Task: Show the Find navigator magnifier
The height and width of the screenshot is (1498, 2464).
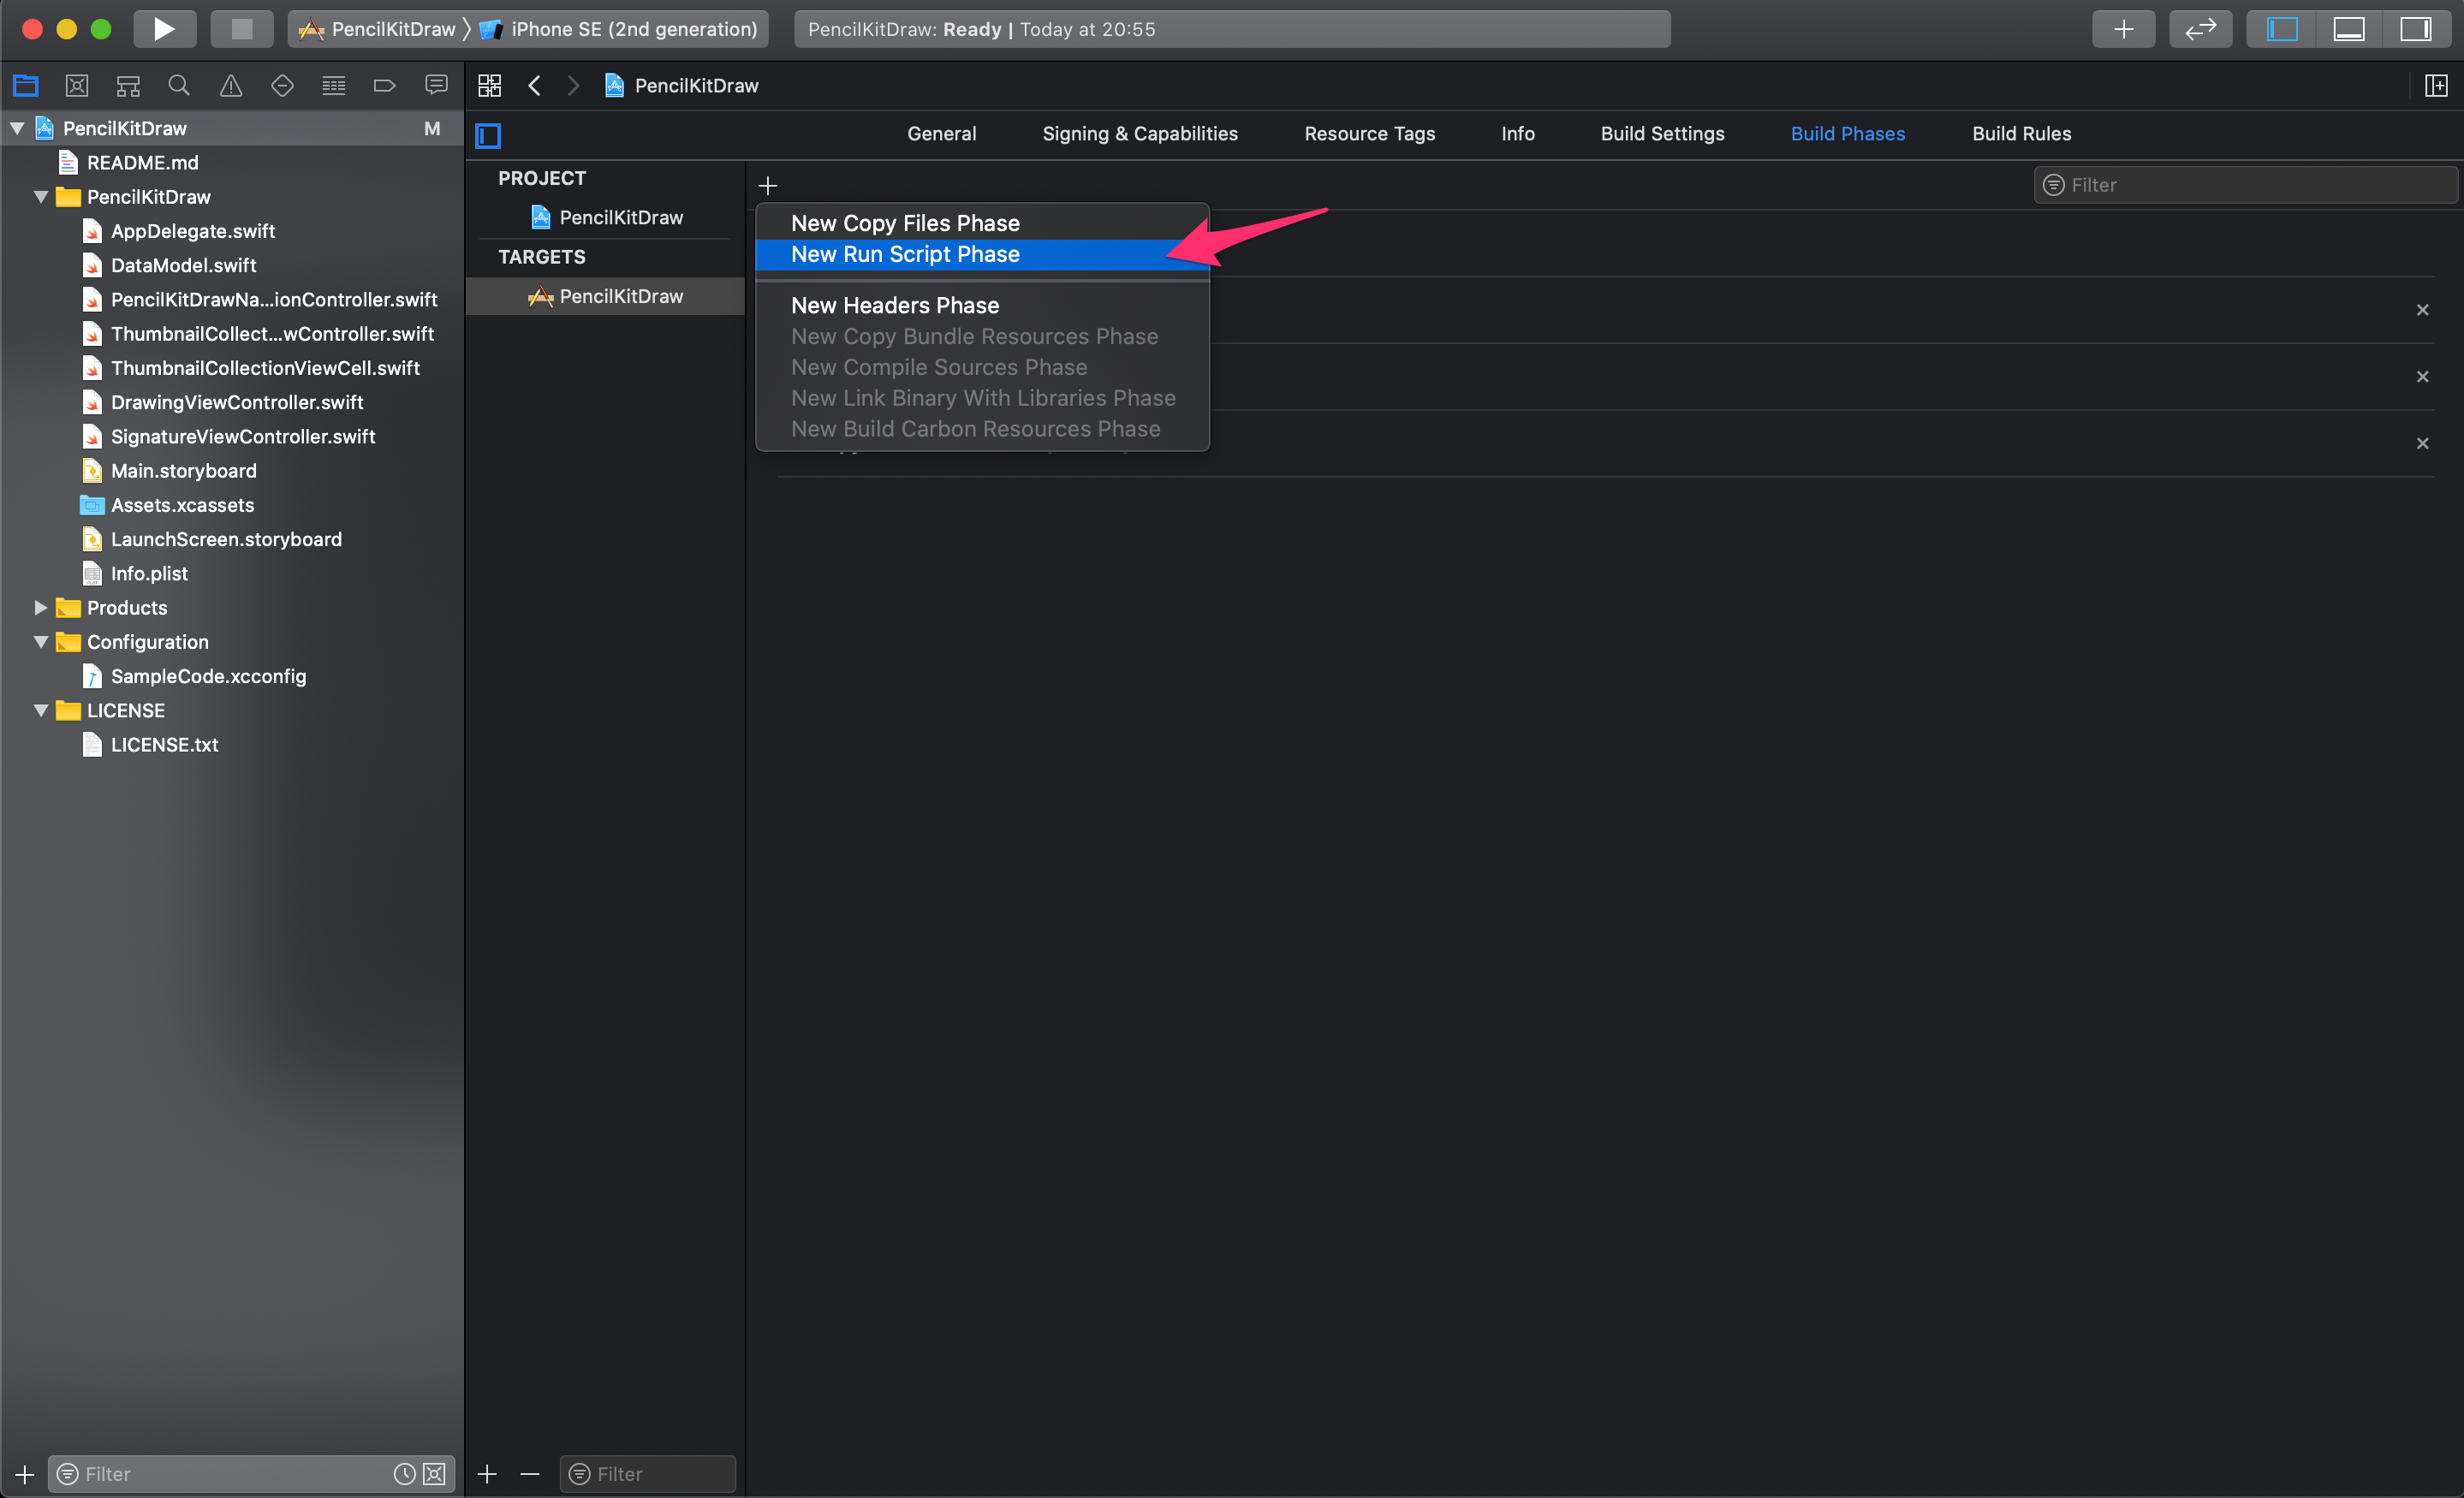Action: 179,86
